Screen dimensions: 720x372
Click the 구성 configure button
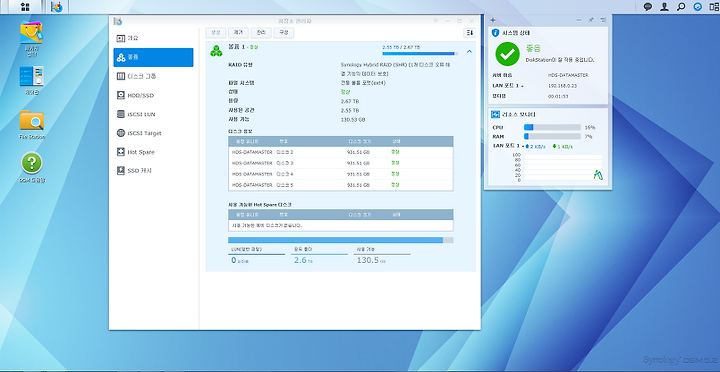(x=284, y=33)
